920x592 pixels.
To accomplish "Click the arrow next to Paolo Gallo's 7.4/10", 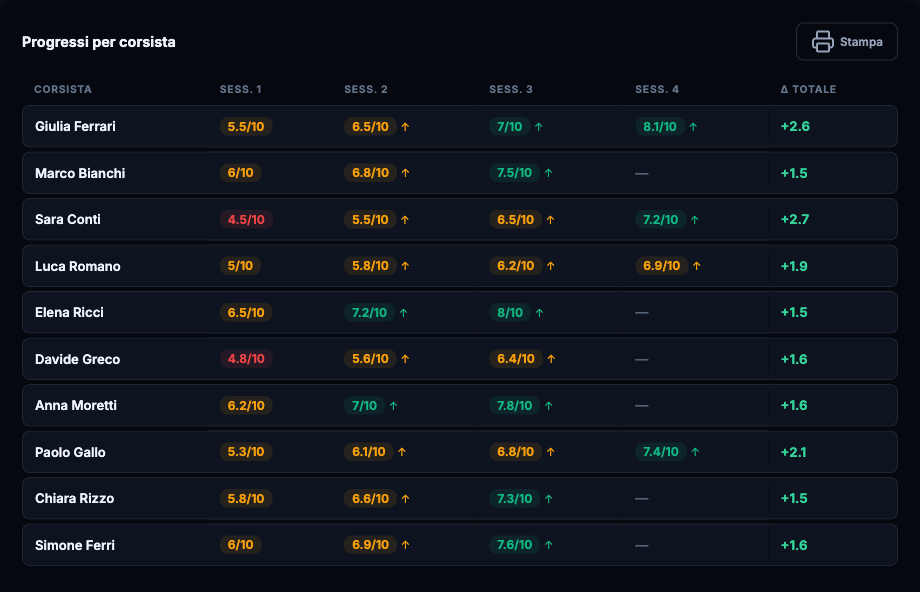I will point(695,452).
